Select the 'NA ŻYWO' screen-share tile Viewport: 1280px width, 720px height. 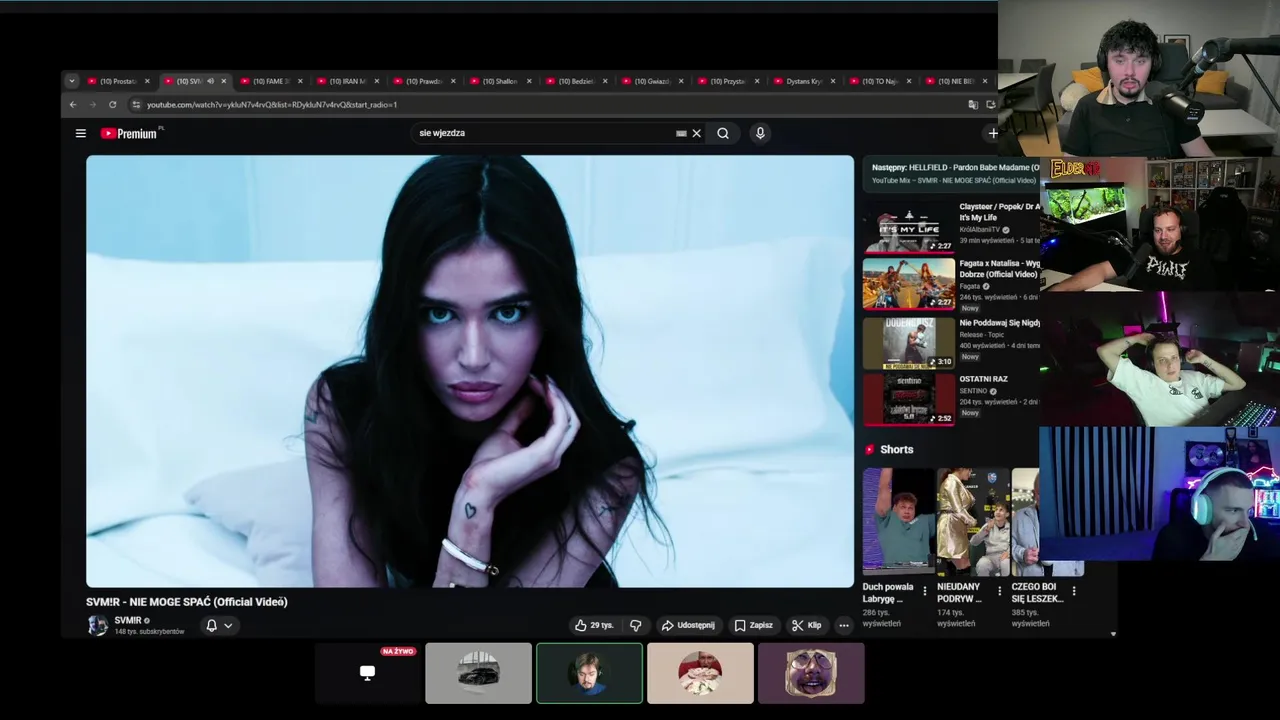367,673
